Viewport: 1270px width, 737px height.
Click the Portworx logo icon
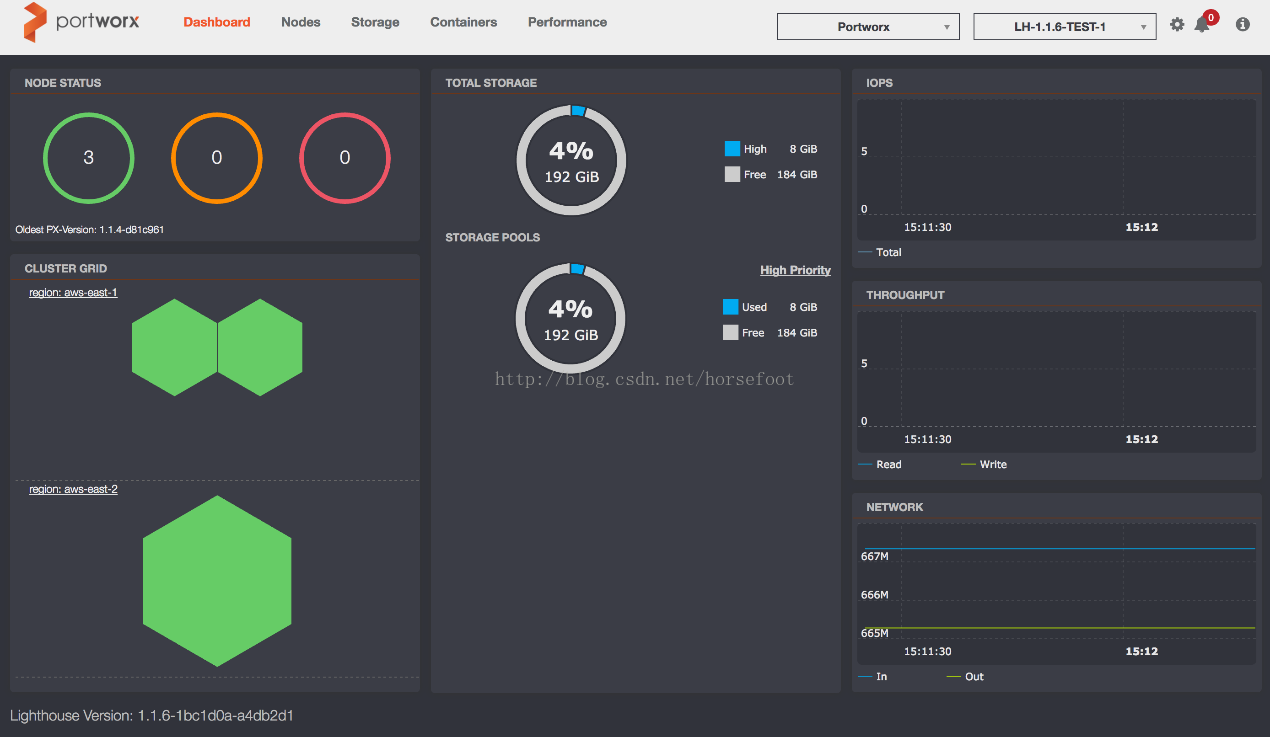35,22
